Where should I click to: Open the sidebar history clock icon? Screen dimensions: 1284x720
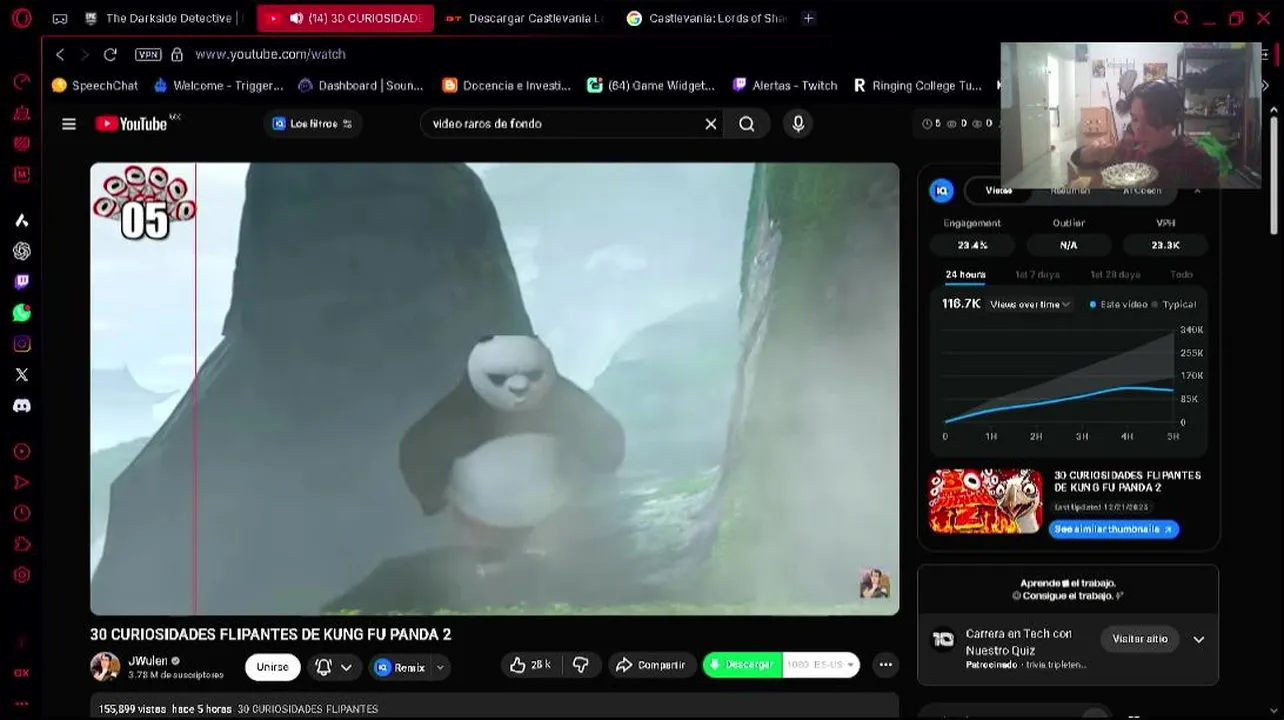pos(22,513)
